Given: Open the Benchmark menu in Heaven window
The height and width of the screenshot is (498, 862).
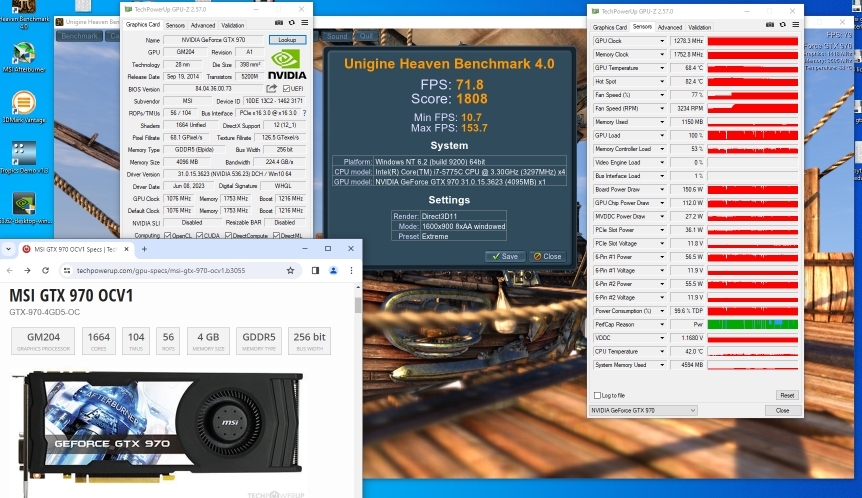Looking at the screenshot, I should tap(79, 36).
